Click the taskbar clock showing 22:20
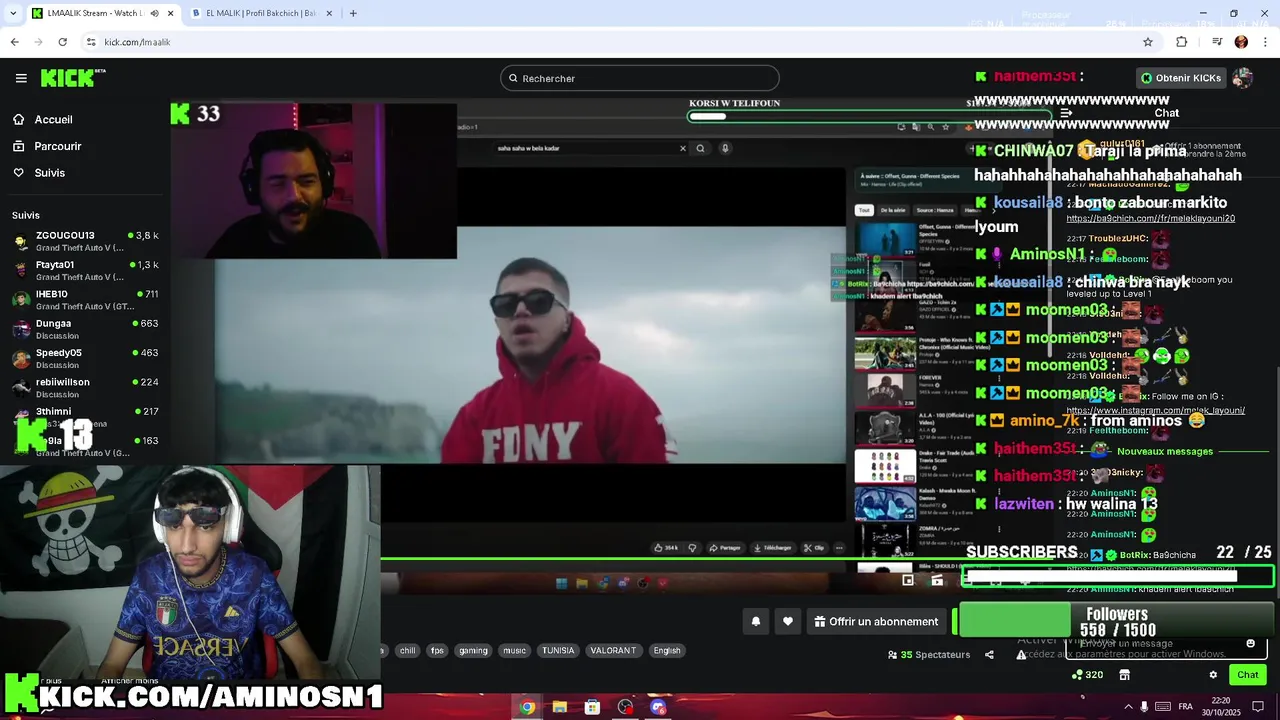 1221,707
